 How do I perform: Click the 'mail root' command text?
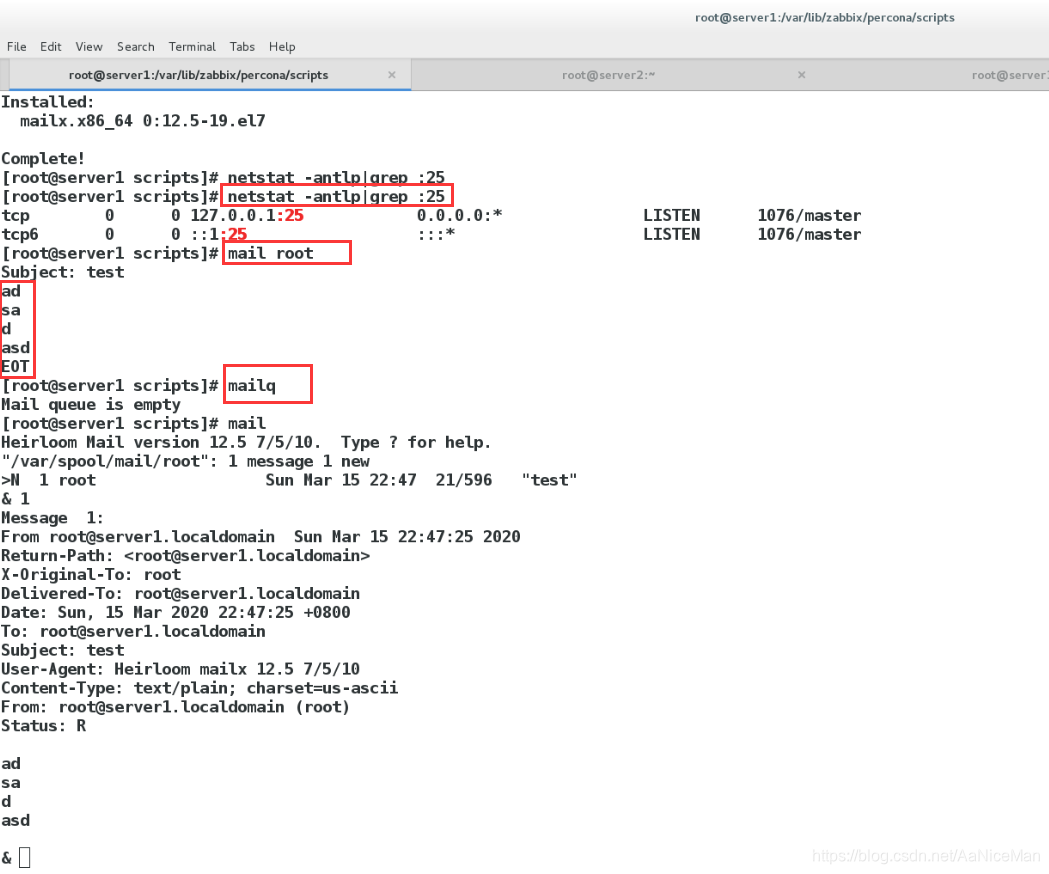pos(270,253)
